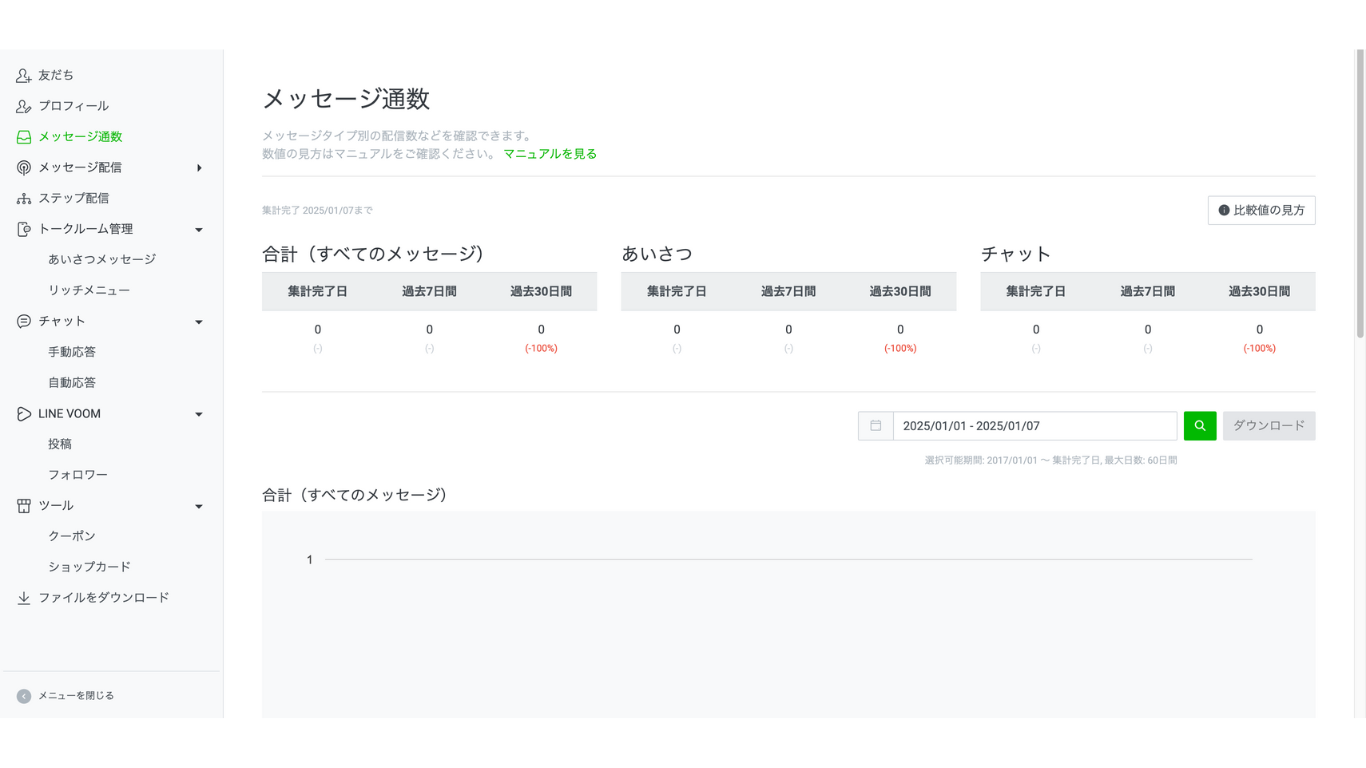Click the メッセージ配信 broadcast icon

(24, 168)
